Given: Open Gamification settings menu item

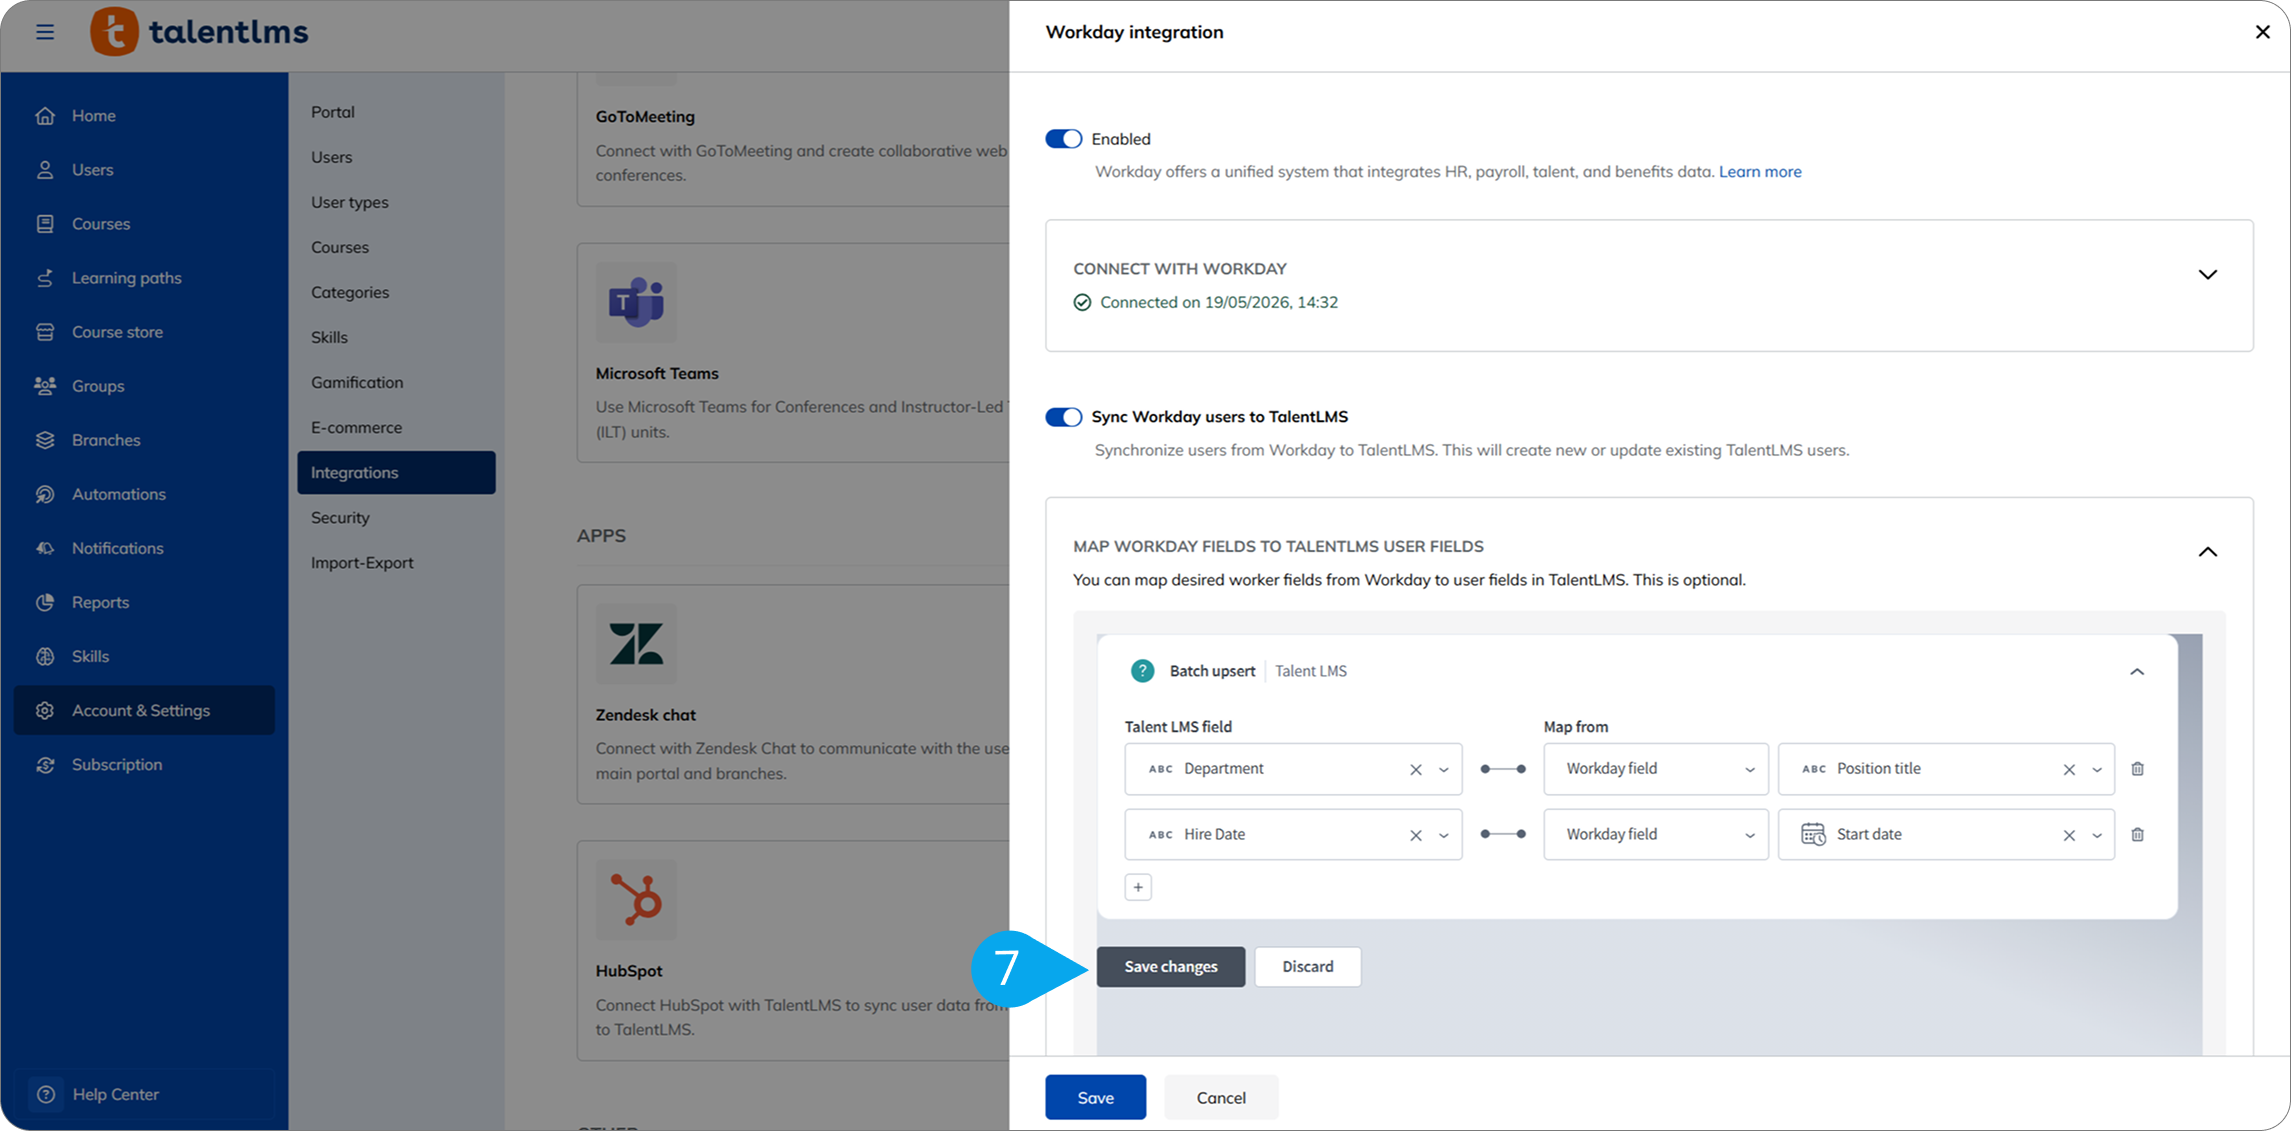Looking at the screenshot, I should pos(357,382).
